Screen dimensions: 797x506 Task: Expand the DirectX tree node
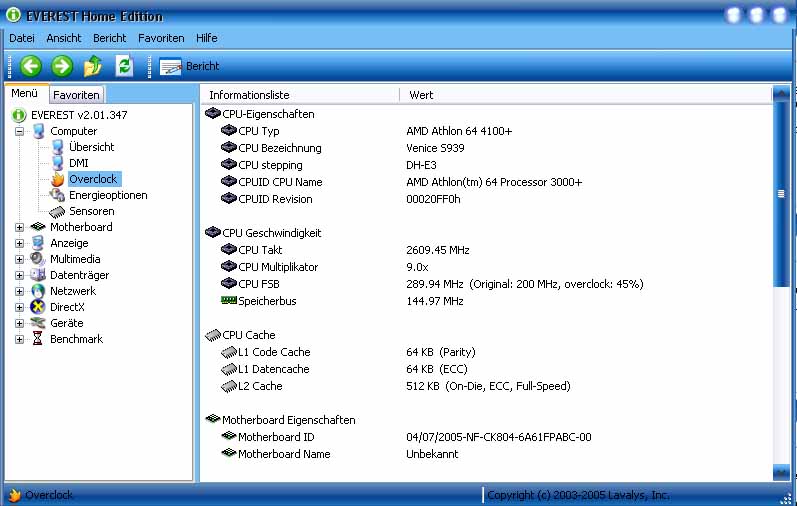[19, 307]
